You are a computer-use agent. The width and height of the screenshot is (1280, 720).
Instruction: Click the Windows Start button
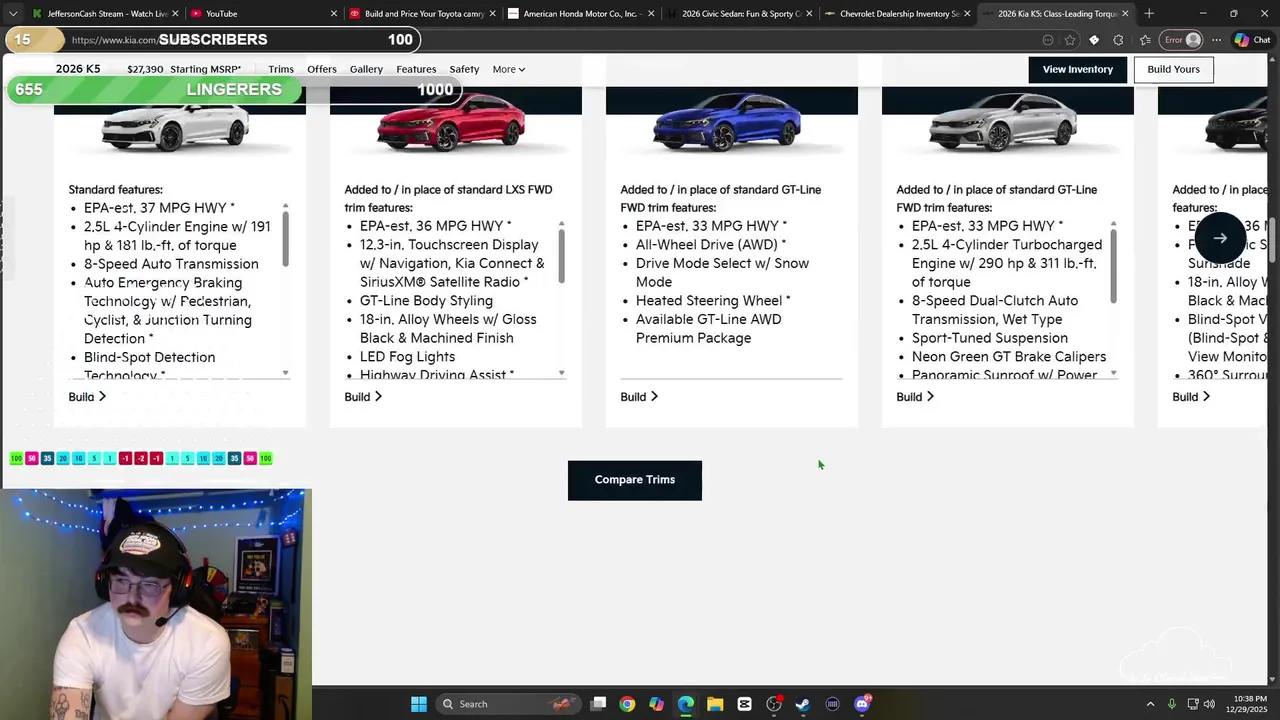coord(419,704)
